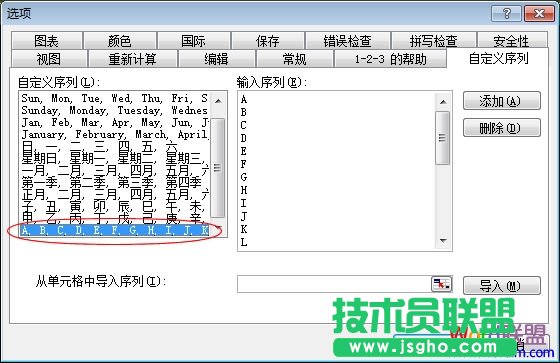Select the 重新计算 tab
The height and width of the screenshot is (363, 560).
(132, 59)
